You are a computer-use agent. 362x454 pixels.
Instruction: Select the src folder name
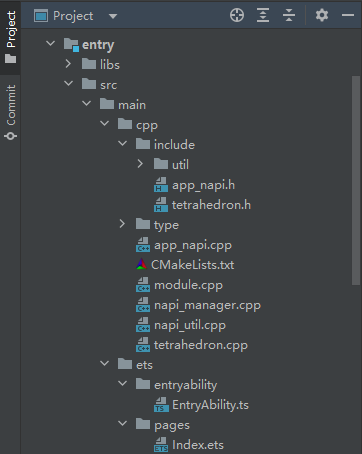pyautogui.click(x=109, y=85)
